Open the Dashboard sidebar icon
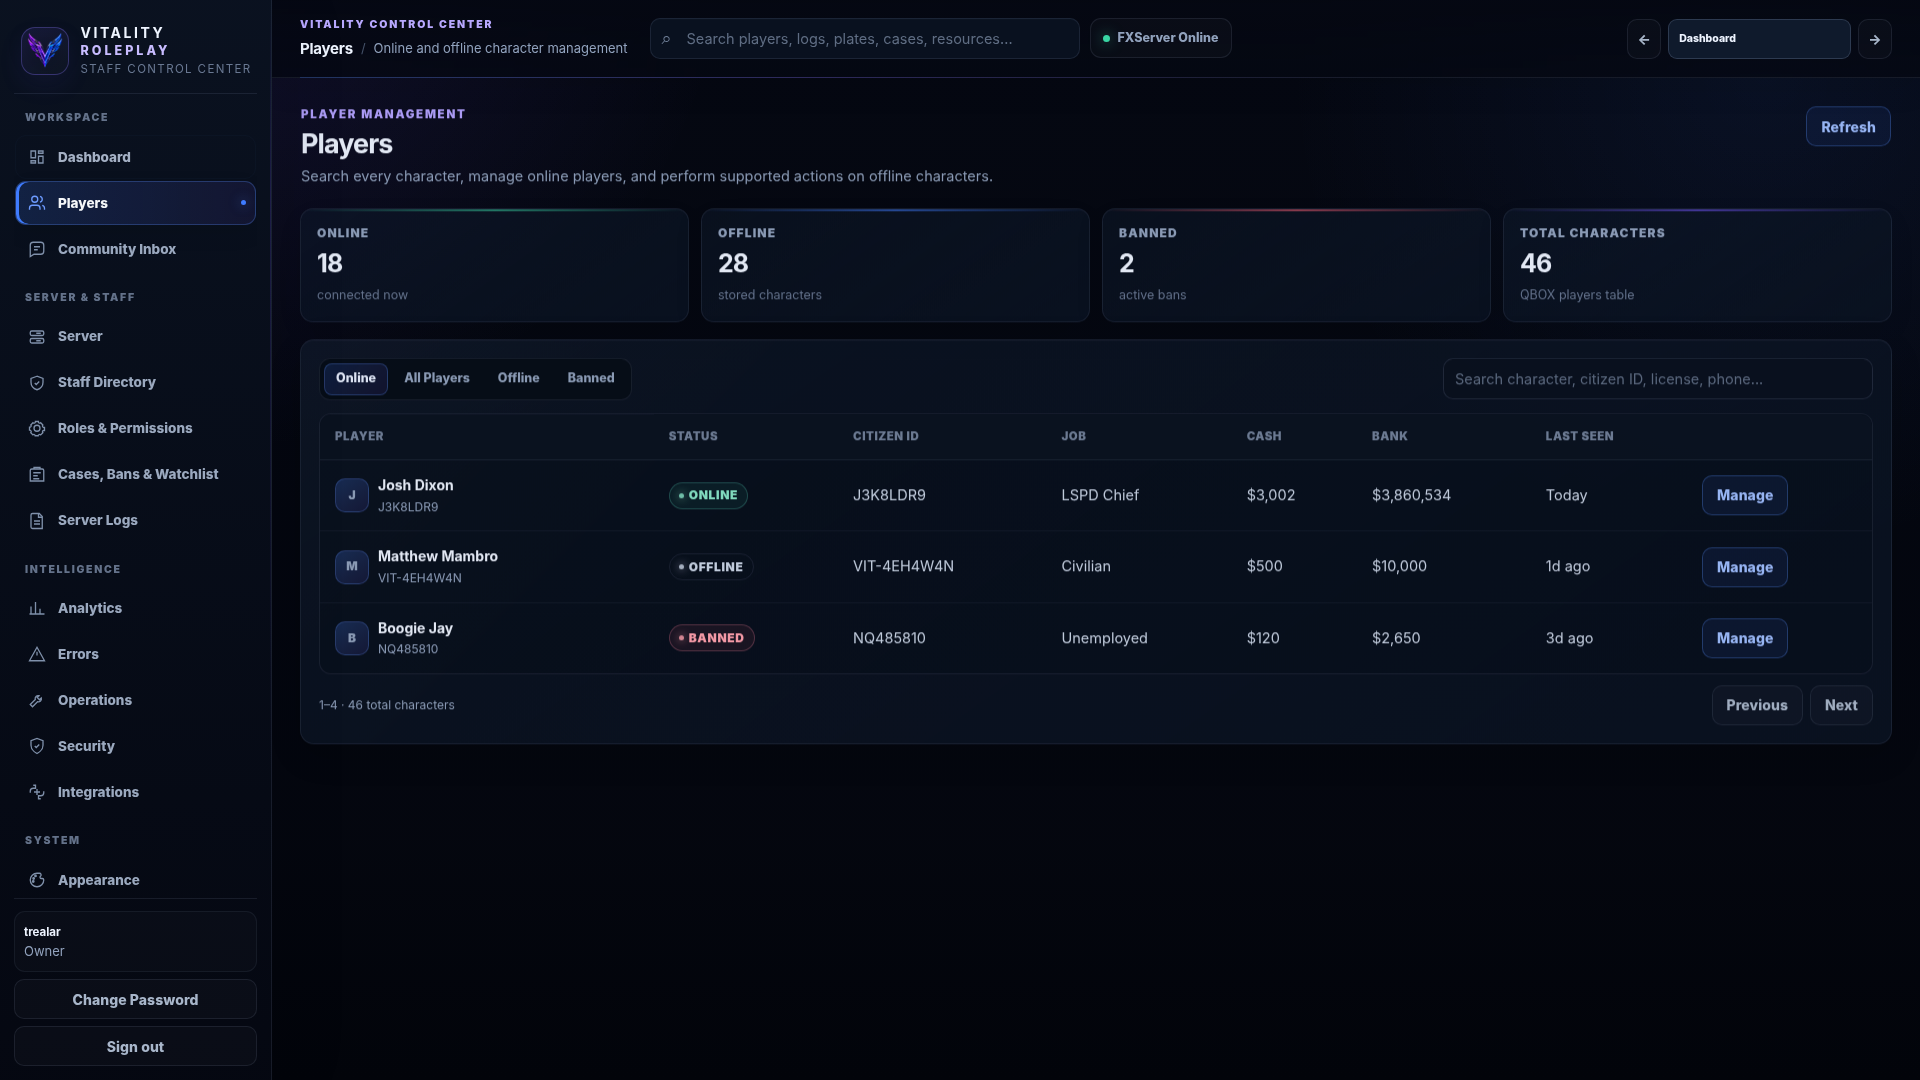This screenshot has height=1080, width=1920. coord(37,157)
